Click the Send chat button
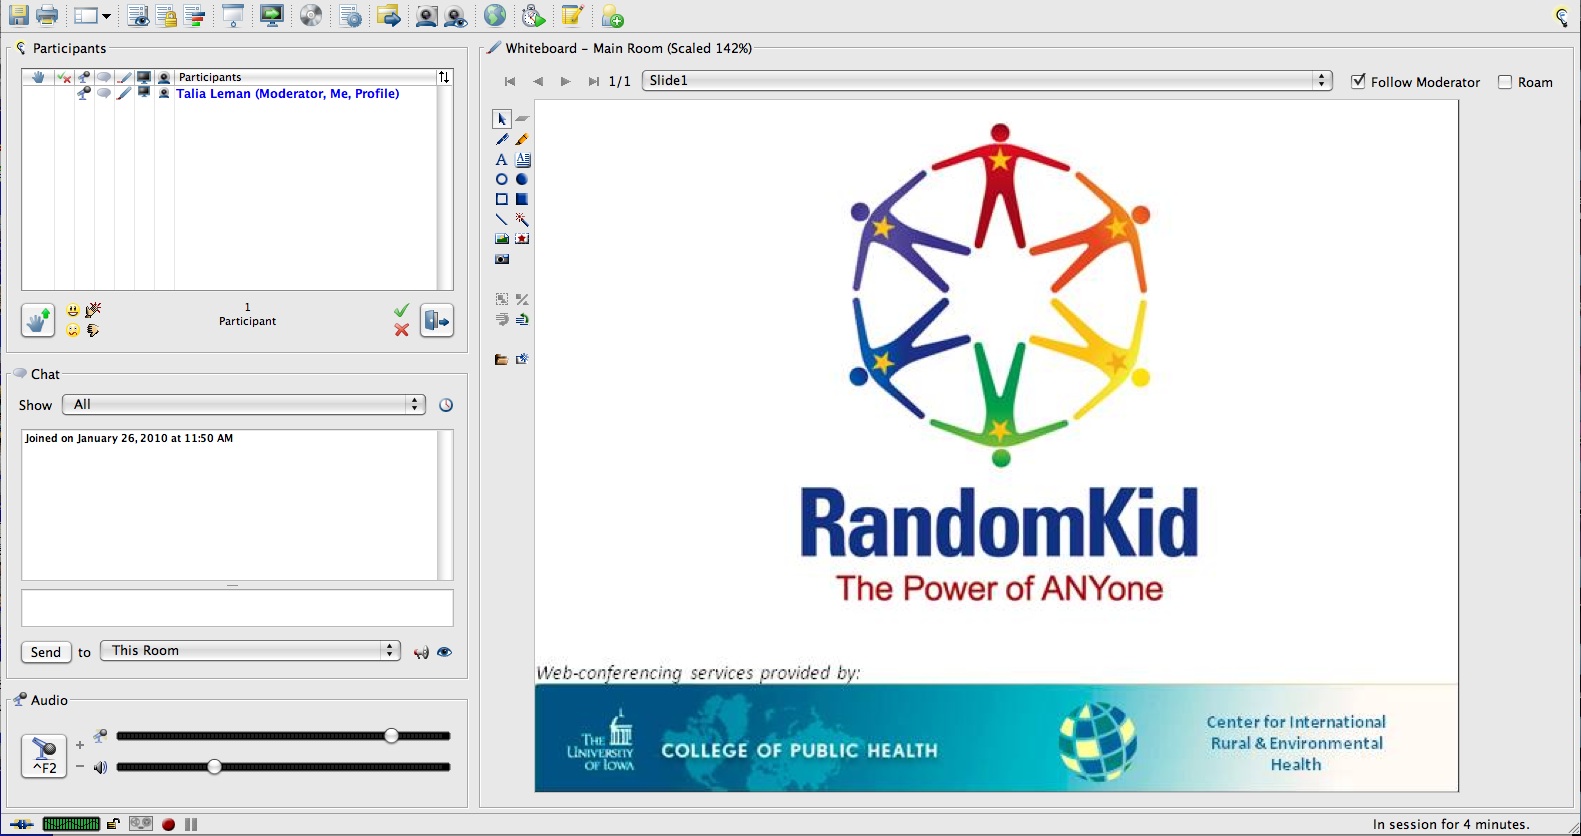The width and height of the screenshot is (1581, 836). coord(46,652)
